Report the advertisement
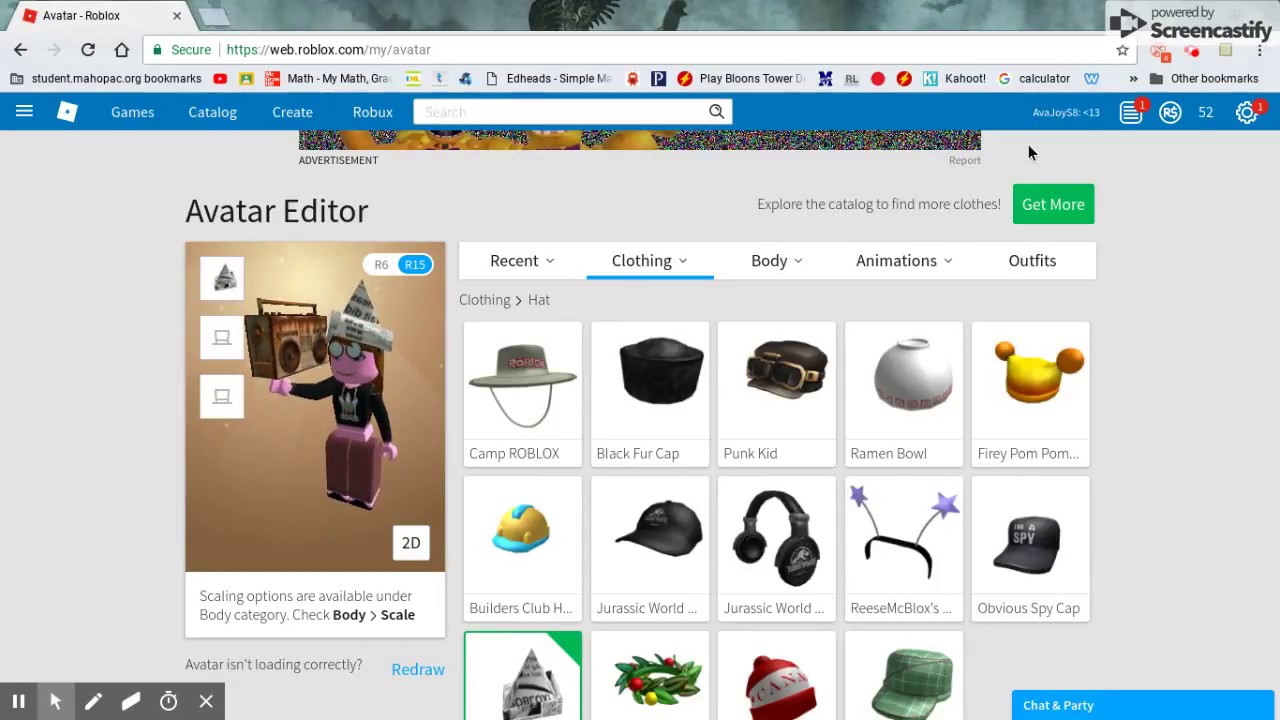The width and height of the screenshot is (1280, 720). click(x=964, y=160)
